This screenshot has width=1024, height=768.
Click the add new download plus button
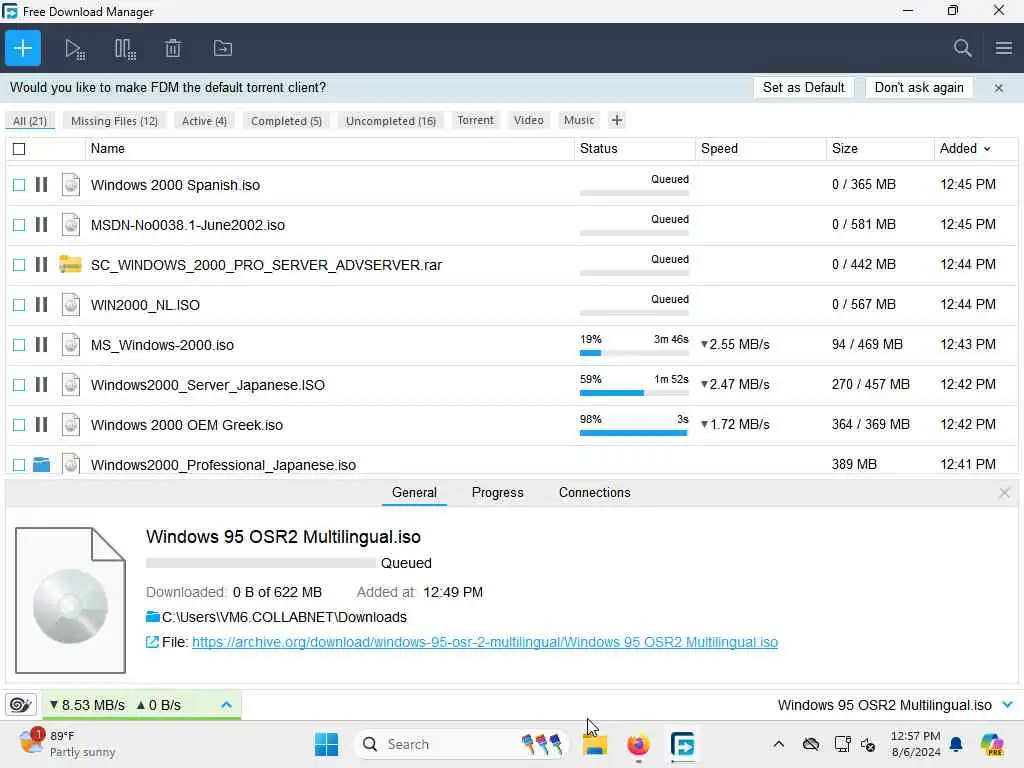pyautogui.click(x=23, y=48)
